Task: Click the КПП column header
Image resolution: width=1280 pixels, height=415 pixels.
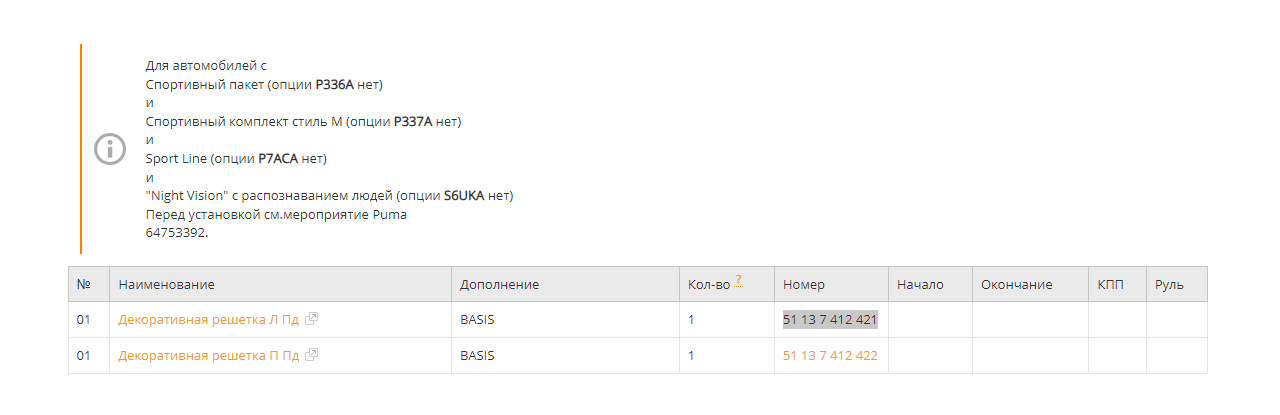Action: [1110, 285]
